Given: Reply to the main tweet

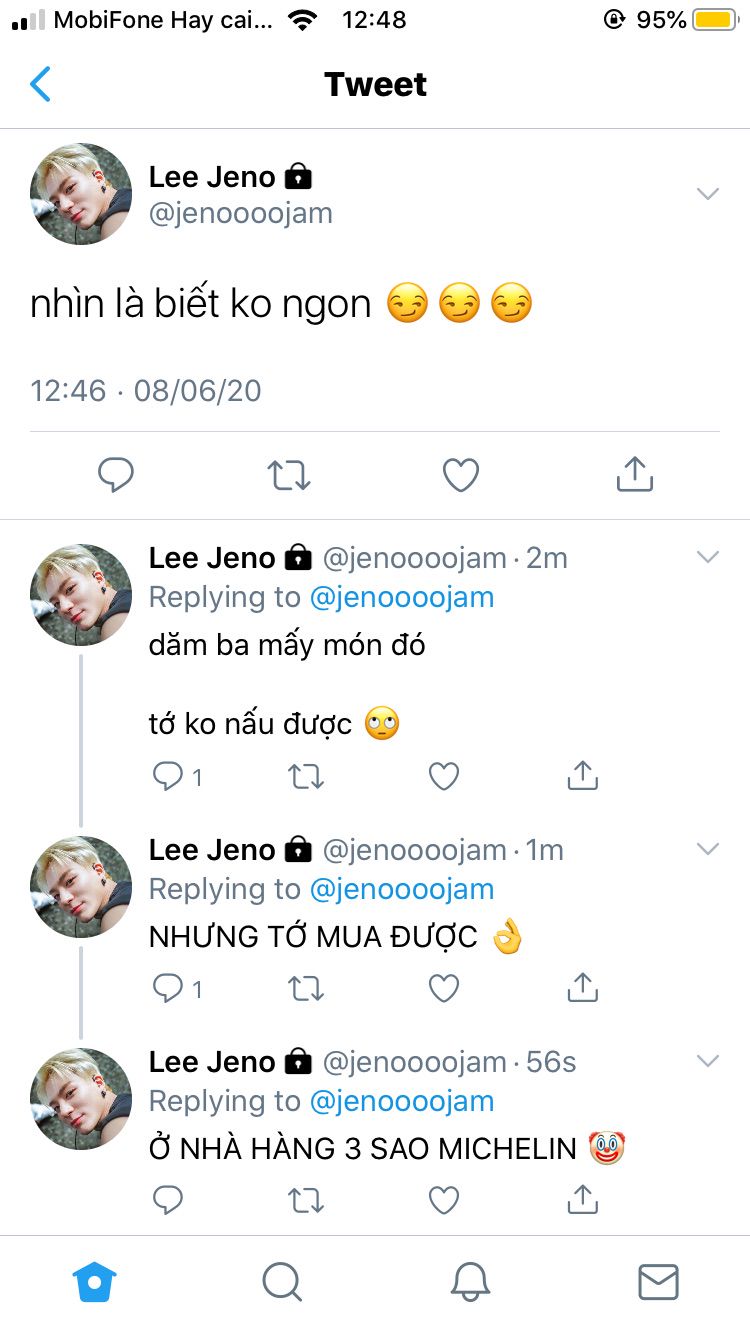Looking at the screenshot, I should tap(116, 475).
